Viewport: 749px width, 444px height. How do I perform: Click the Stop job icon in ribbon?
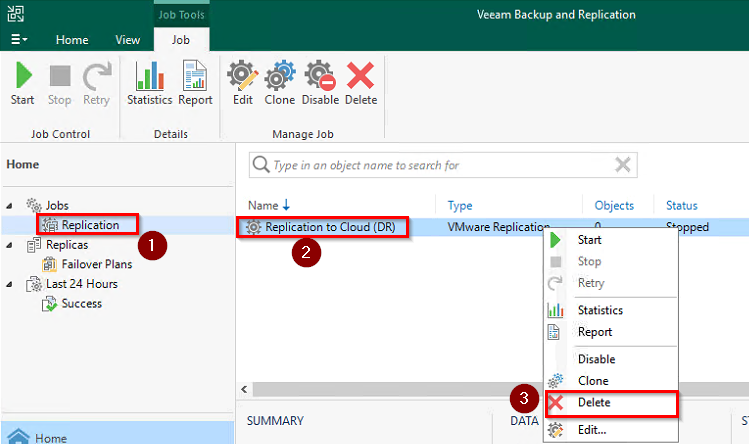[x=60, y=76]
